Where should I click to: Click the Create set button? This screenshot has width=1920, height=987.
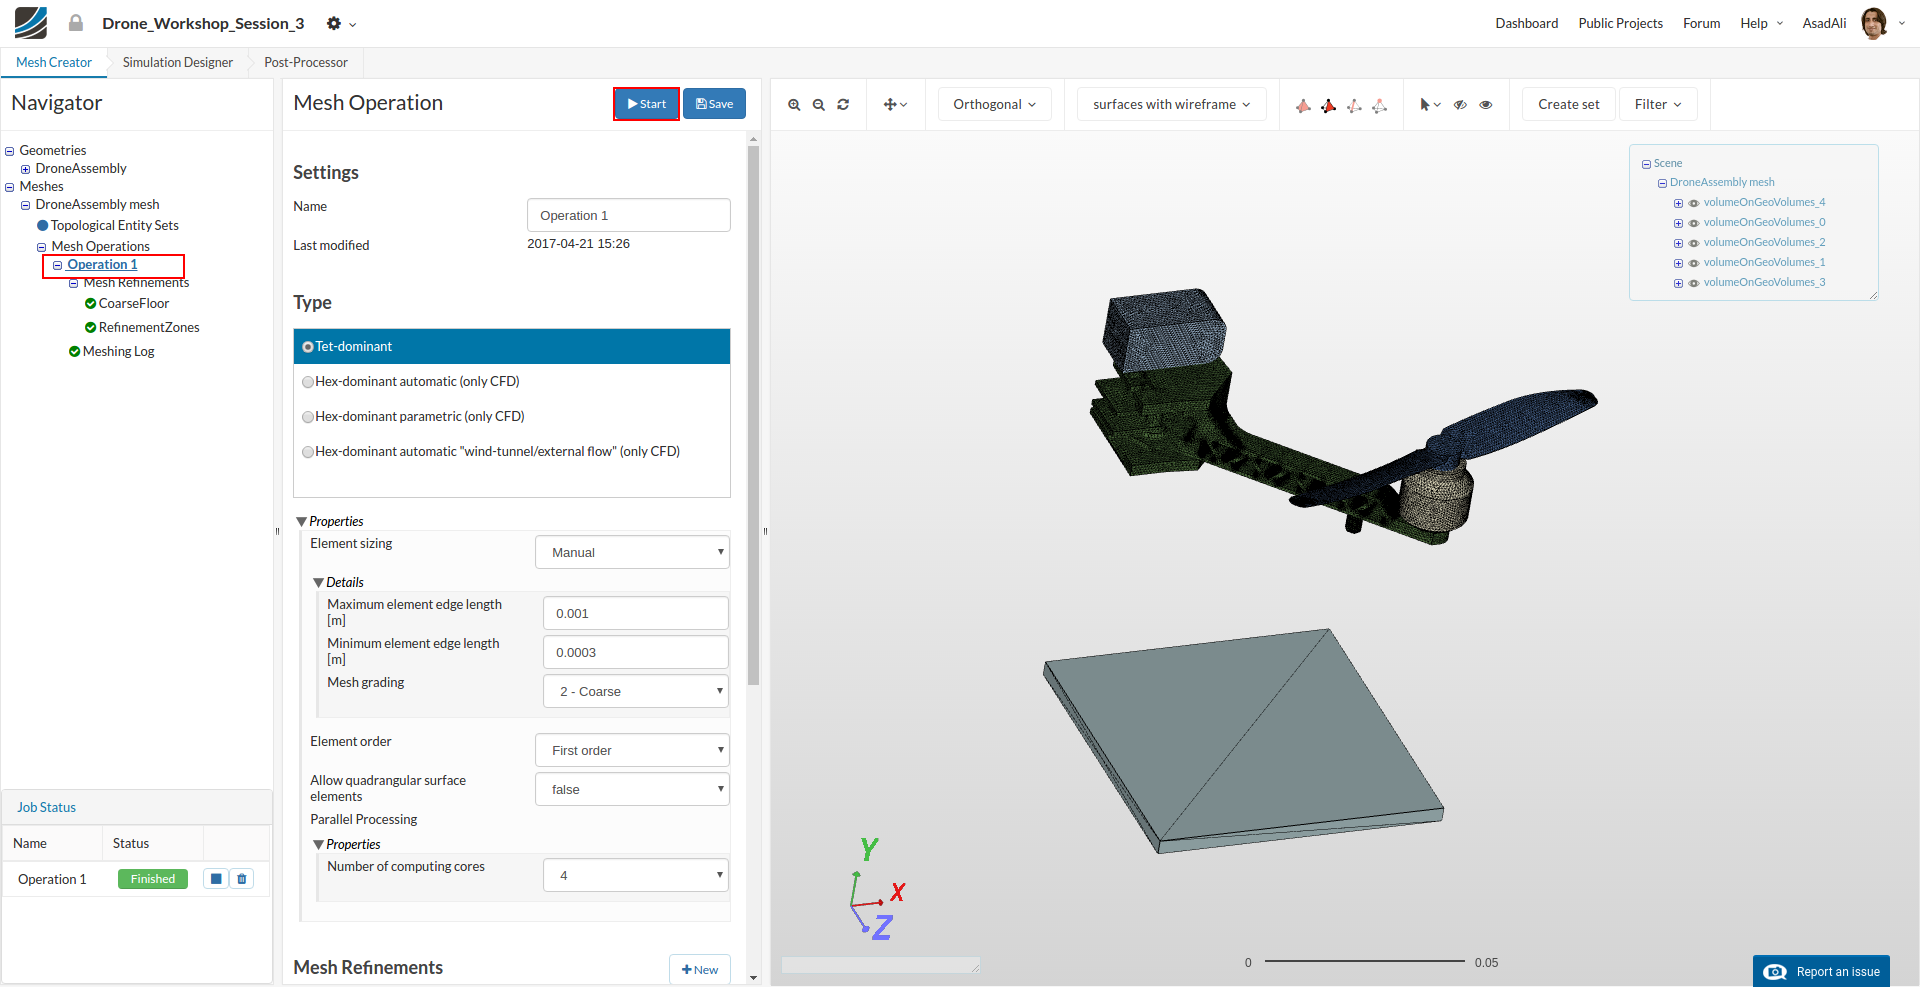pos(1568,105)
